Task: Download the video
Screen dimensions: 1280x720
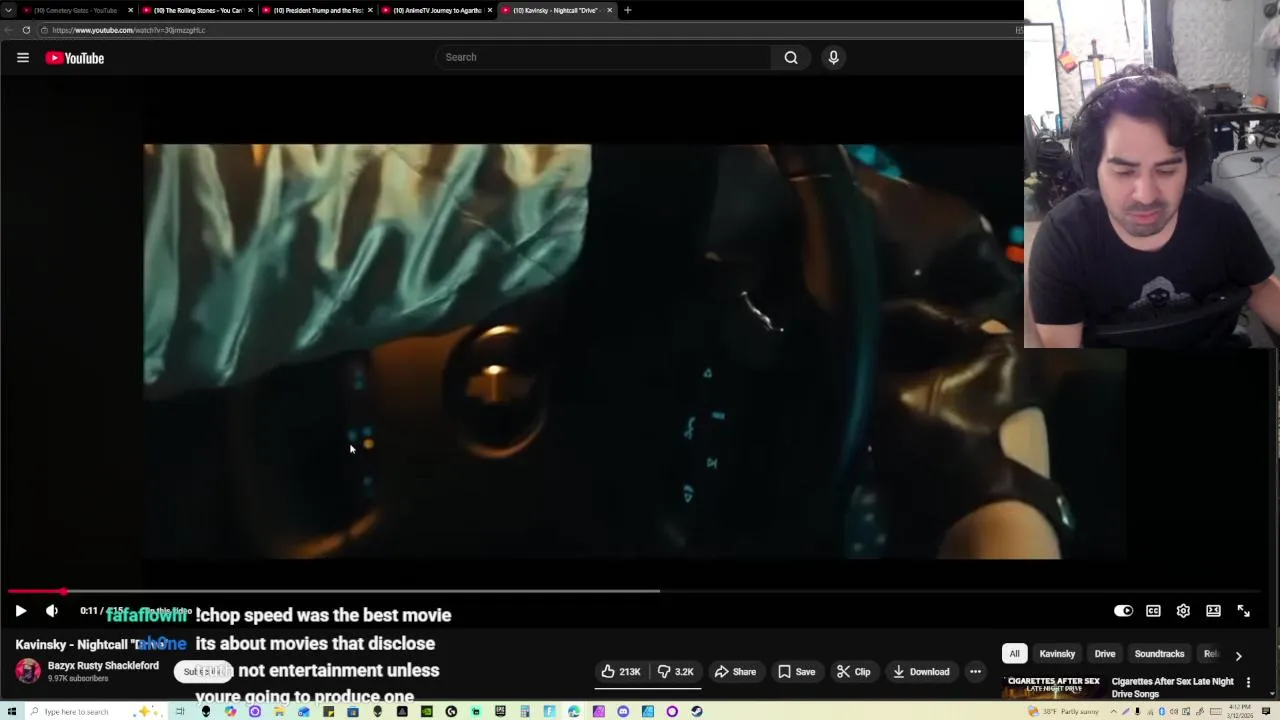Action: [921, 672]
